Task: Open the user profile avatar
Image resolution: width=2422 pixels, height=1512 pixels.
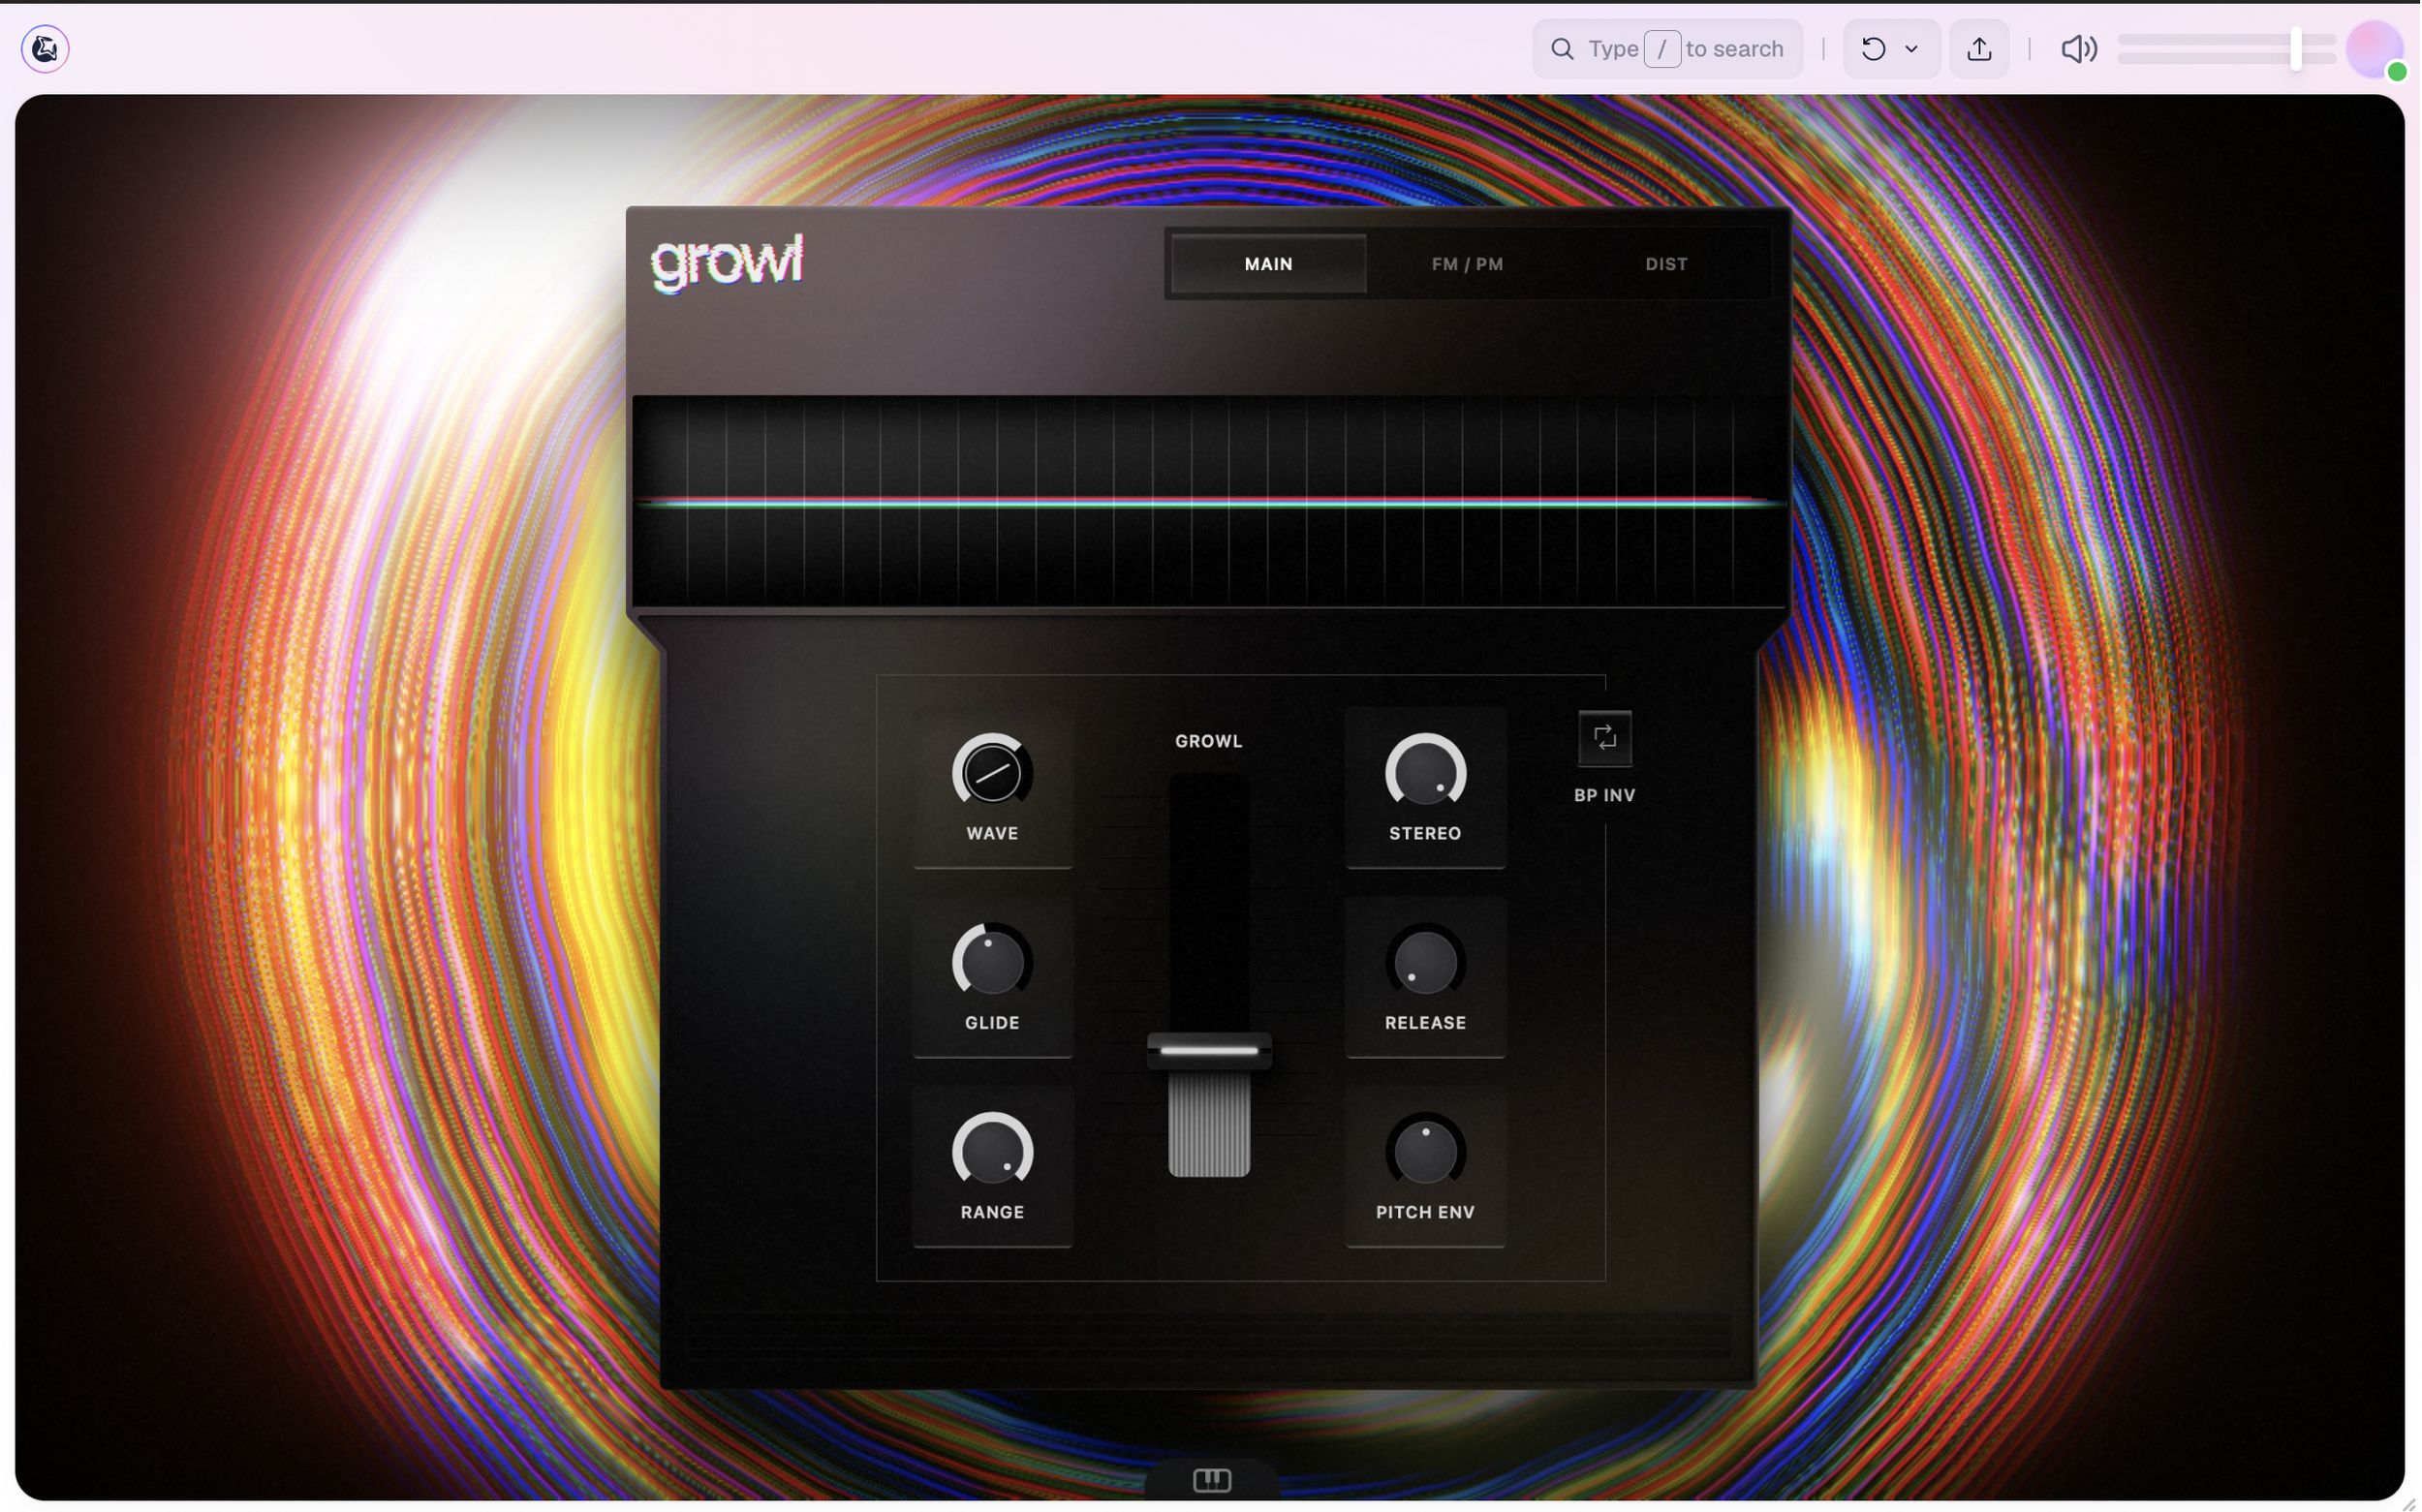Action: click(2374, 48)
